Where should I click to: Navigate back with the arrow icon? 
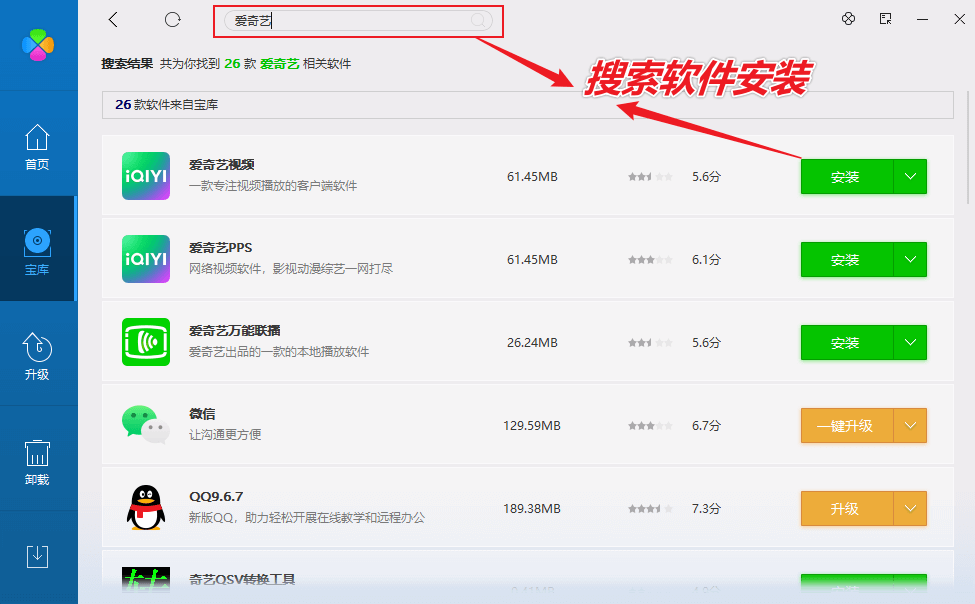tap(113, 19)
